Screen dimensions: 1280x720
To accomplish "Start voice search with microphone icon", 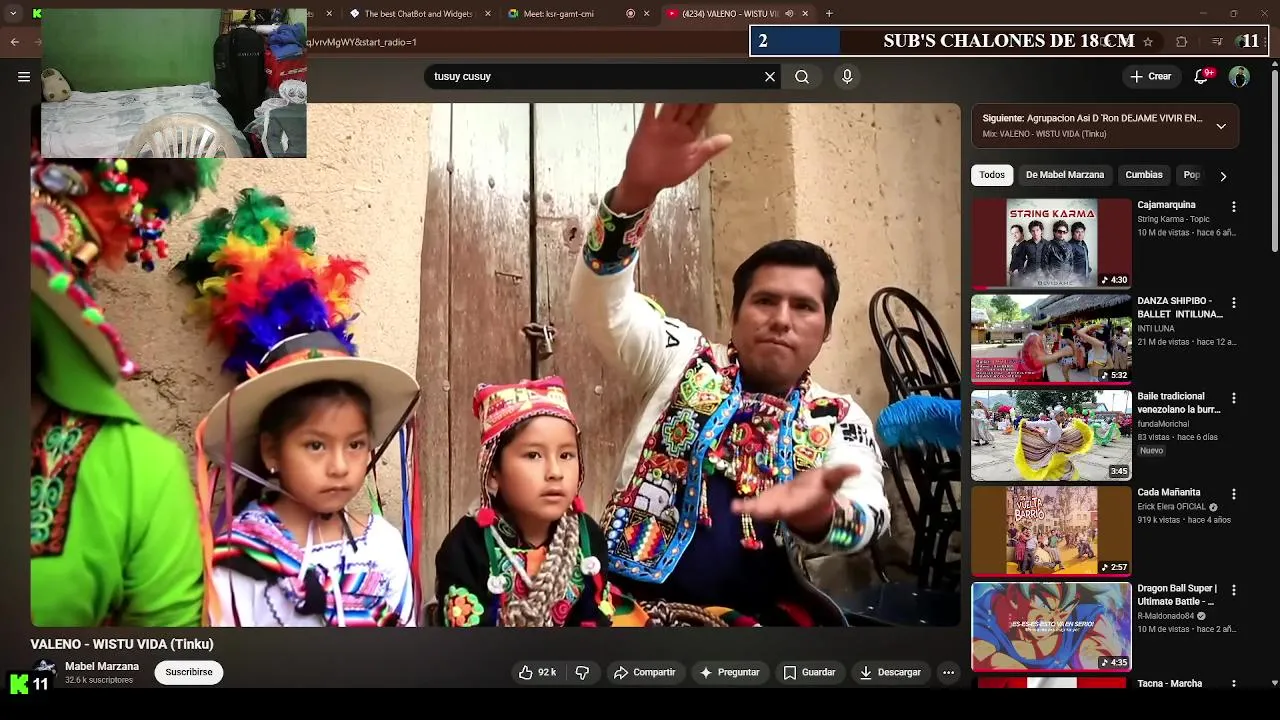I will (847, 76).
